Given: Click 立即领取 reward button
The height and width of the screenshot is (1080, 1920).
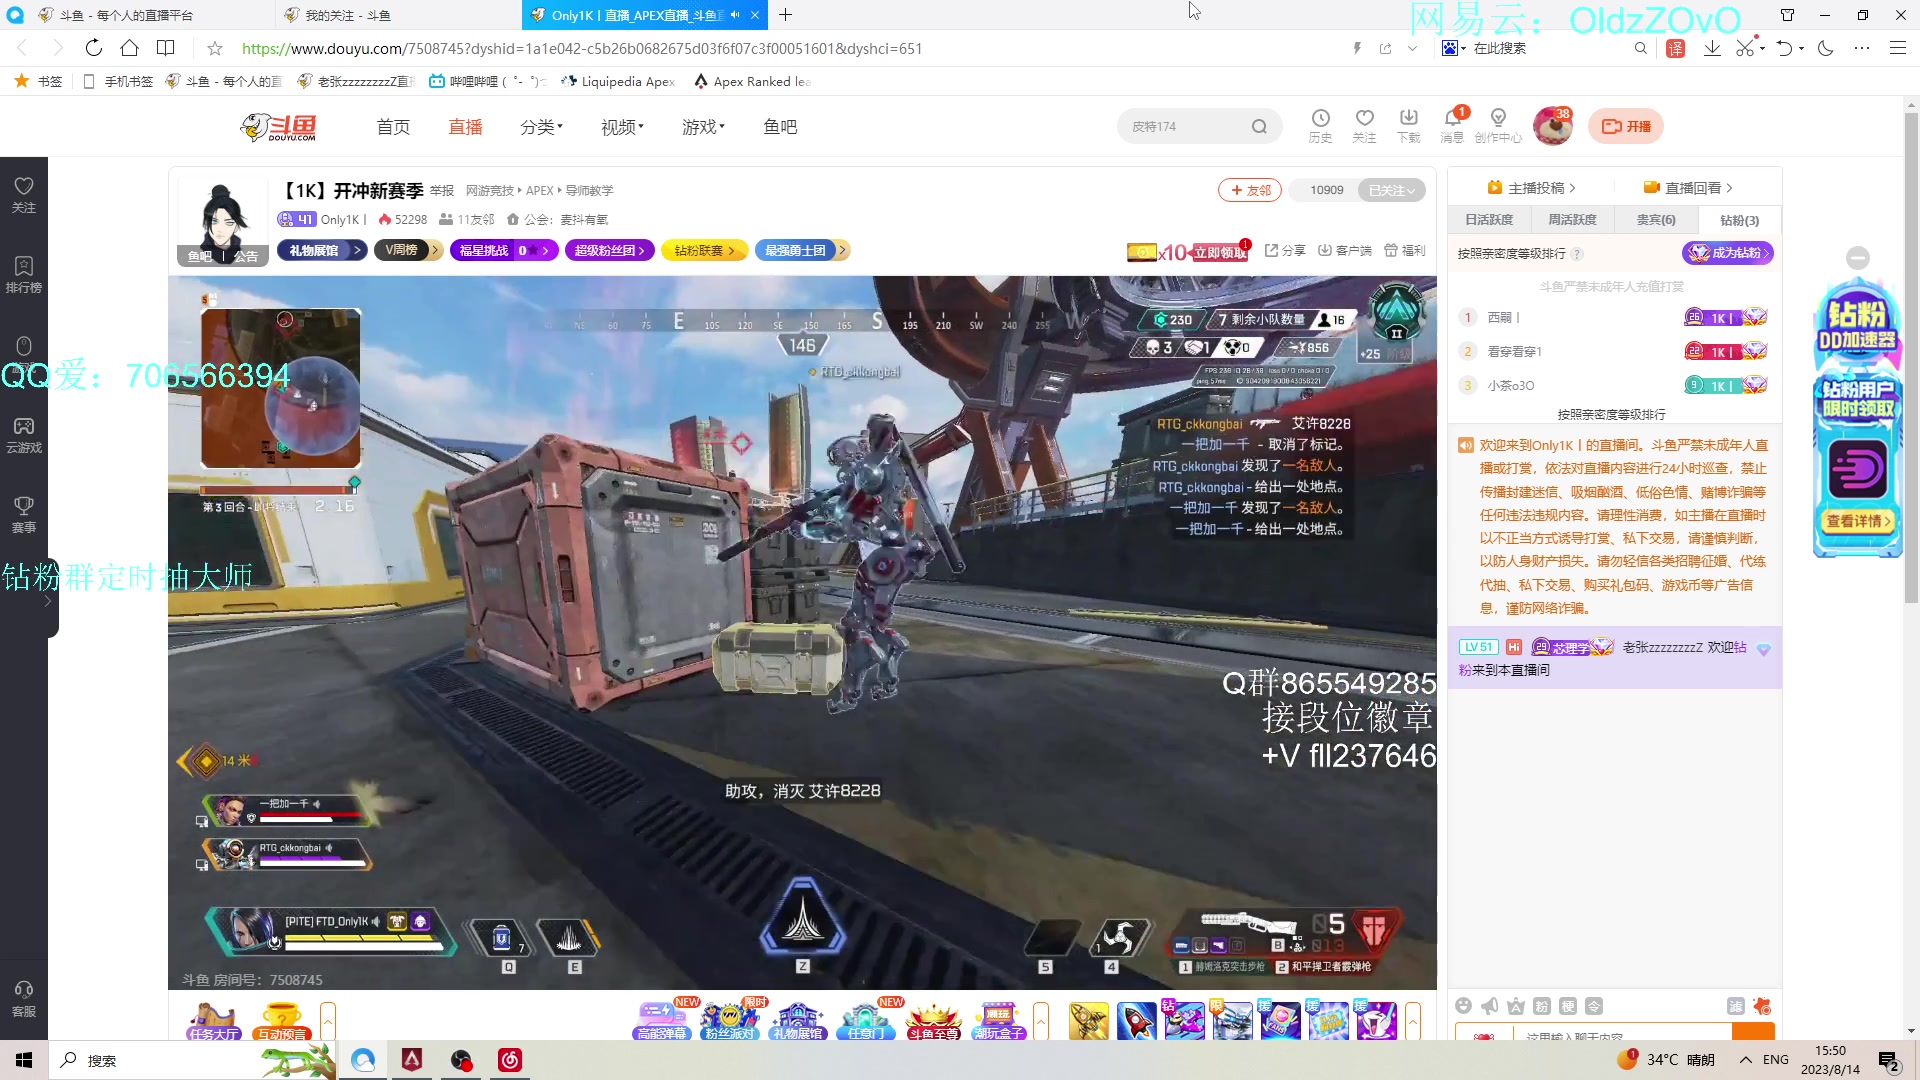Looking at the screenshot, I should [x=1220, y=252].
